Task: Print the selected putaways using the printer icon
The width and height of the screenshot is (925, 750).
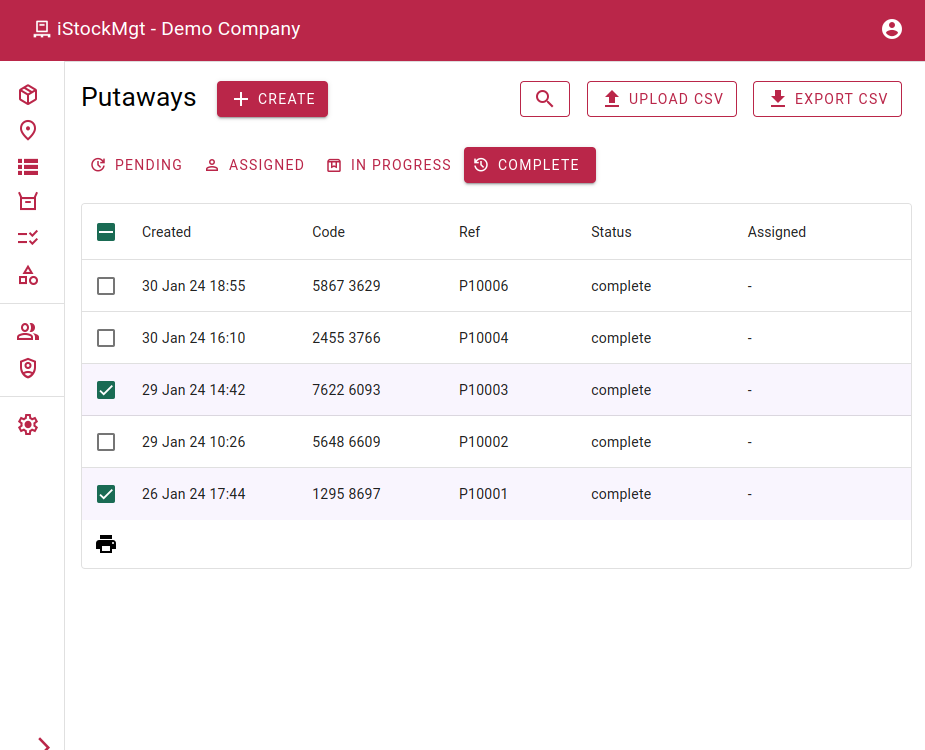Action: pyautogui.click(x=106, y=544)
